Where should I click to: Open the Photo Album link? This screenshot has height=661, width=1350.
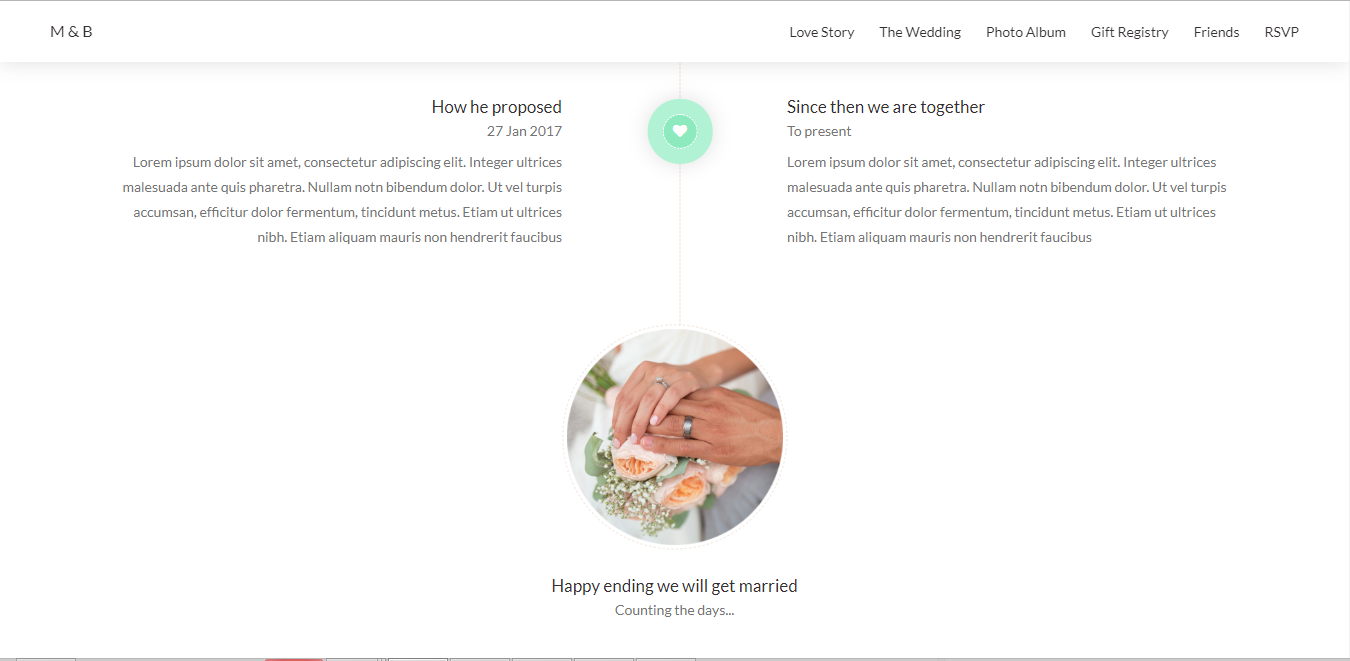1026,32
